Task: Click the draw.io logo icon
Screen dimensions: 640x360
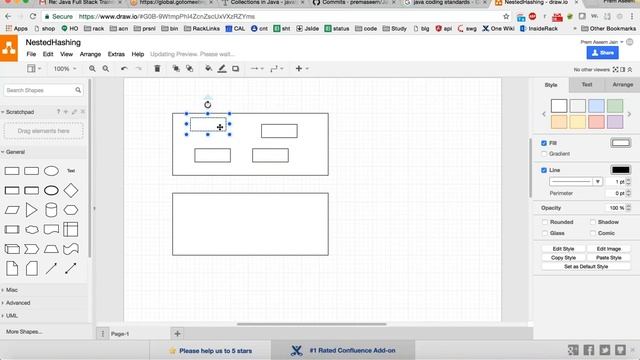Action: coord(9,48)
